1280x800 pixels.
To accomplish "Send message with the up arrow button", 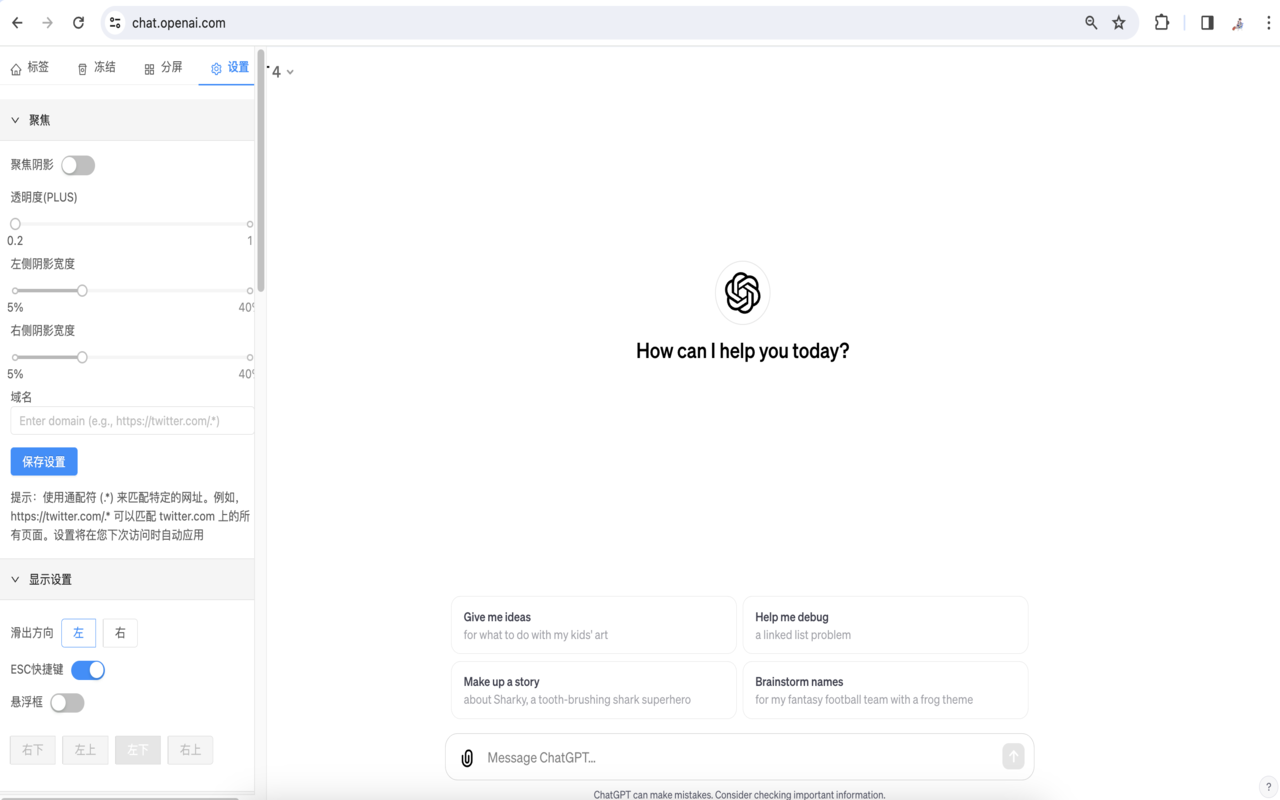I will point(1013,757).
